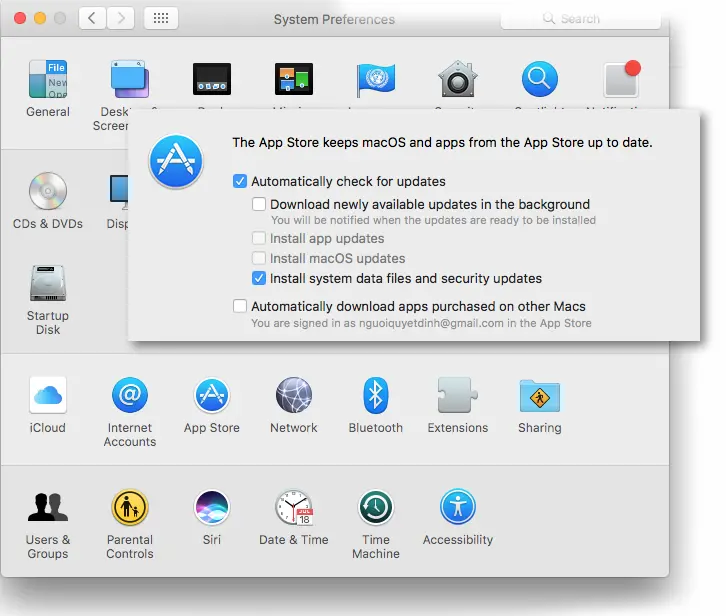Viewport: 726px width, 616px height.
Task: Open Users & Groups preferences
Action: (x=48, y=509)
